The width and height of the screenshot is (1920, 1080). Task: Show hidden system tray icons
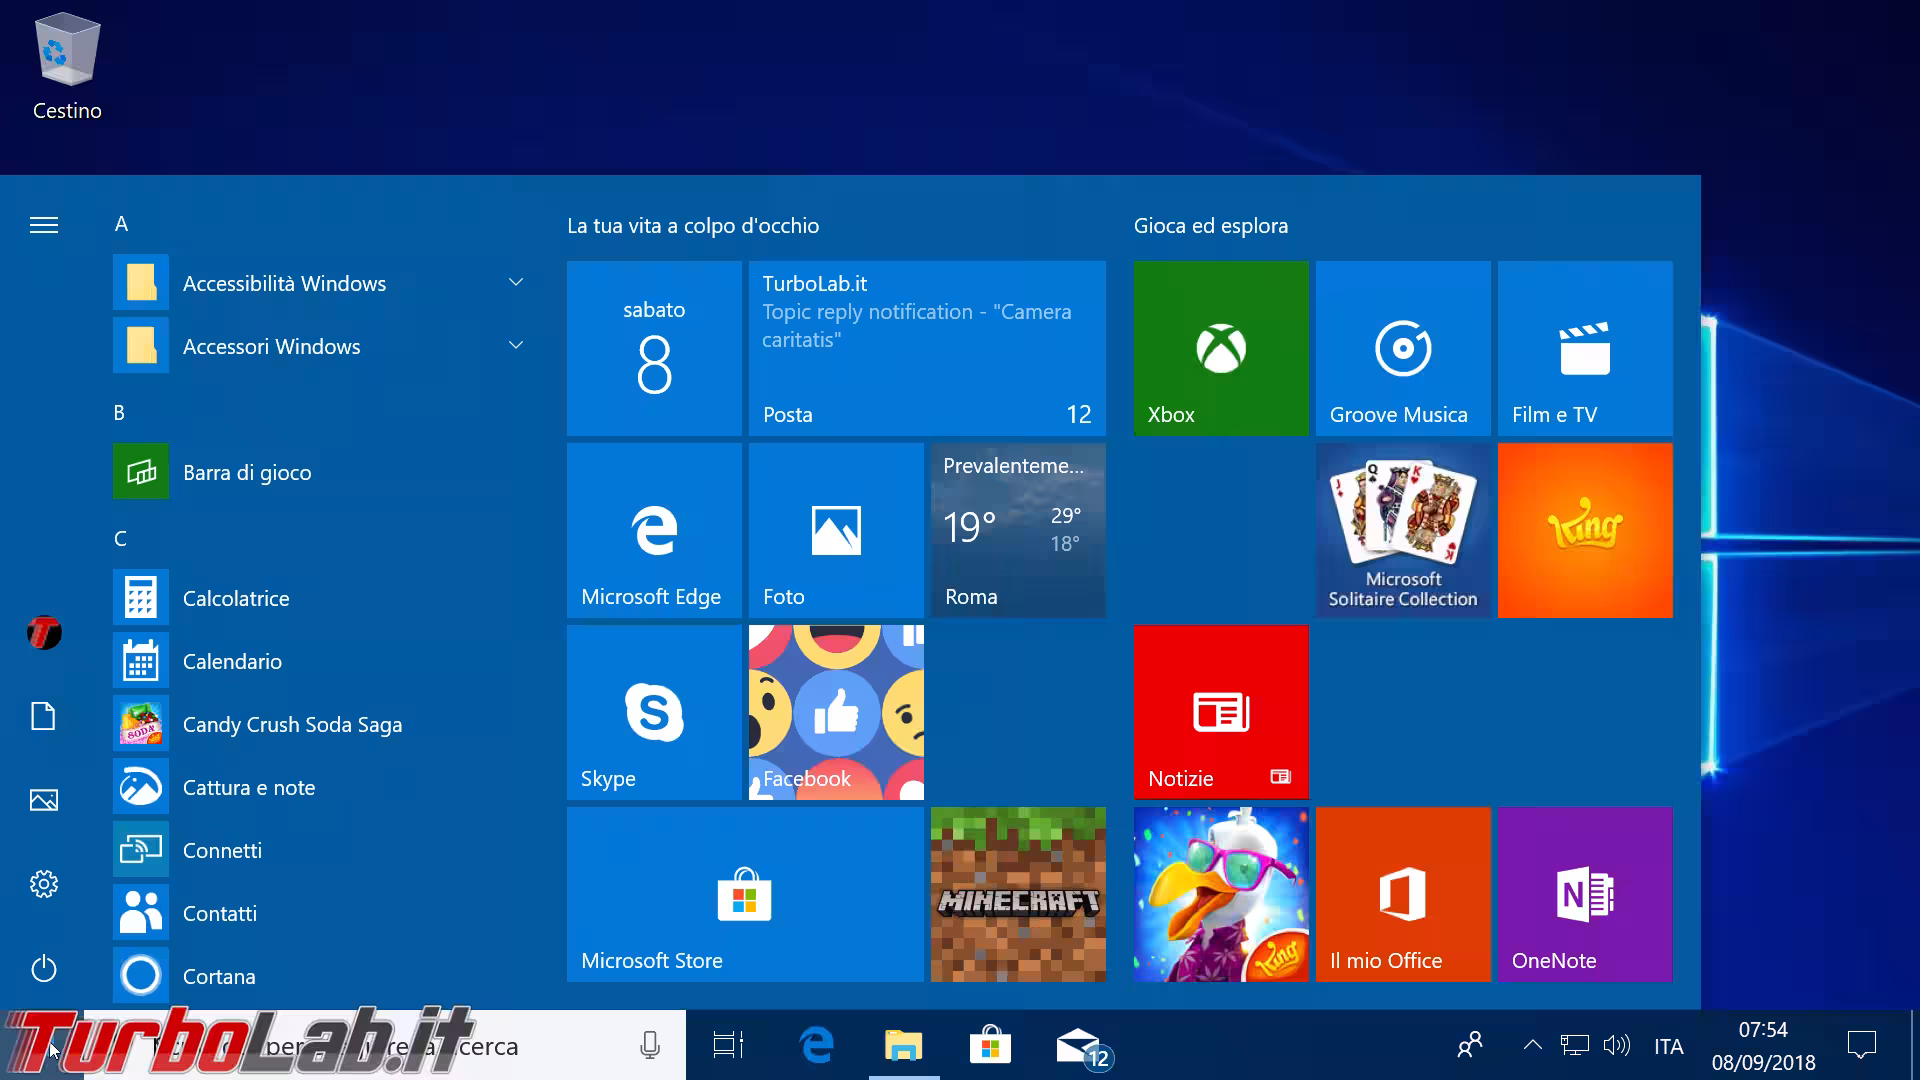click(x=1532, y=1046)
